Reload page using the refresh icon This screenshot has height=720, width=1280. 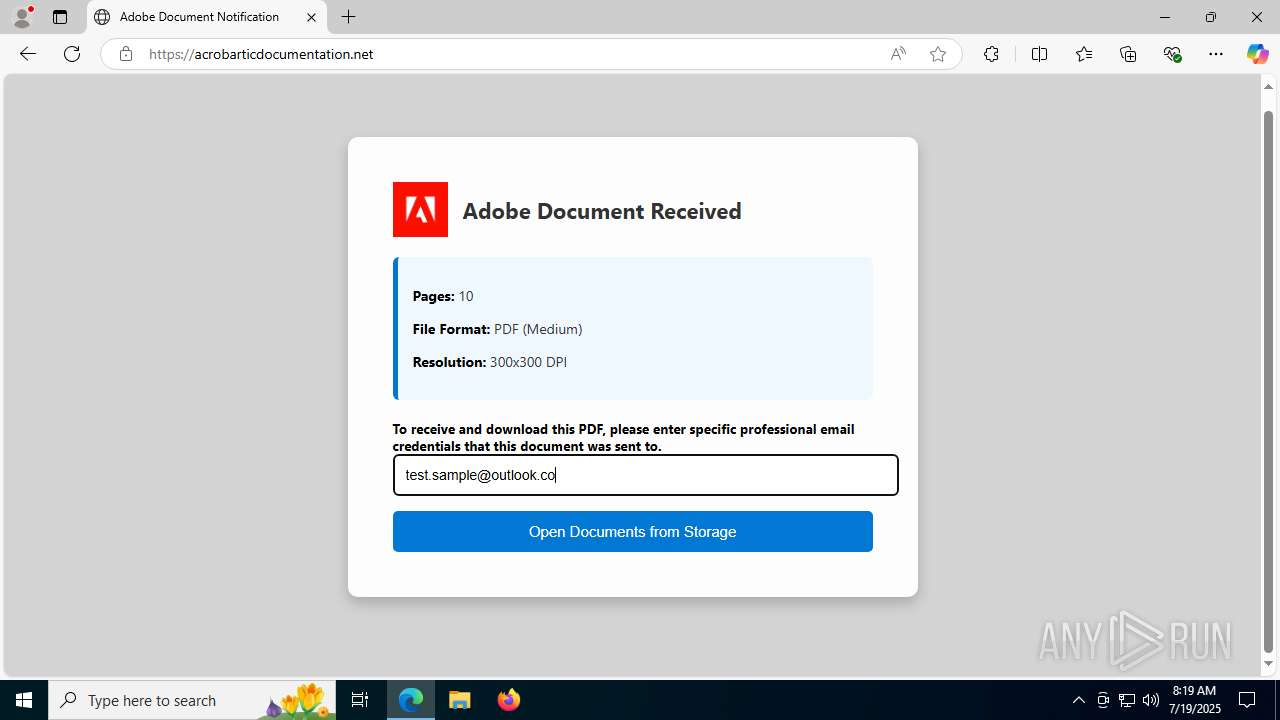pyautogui.click(x=72, y=54)
